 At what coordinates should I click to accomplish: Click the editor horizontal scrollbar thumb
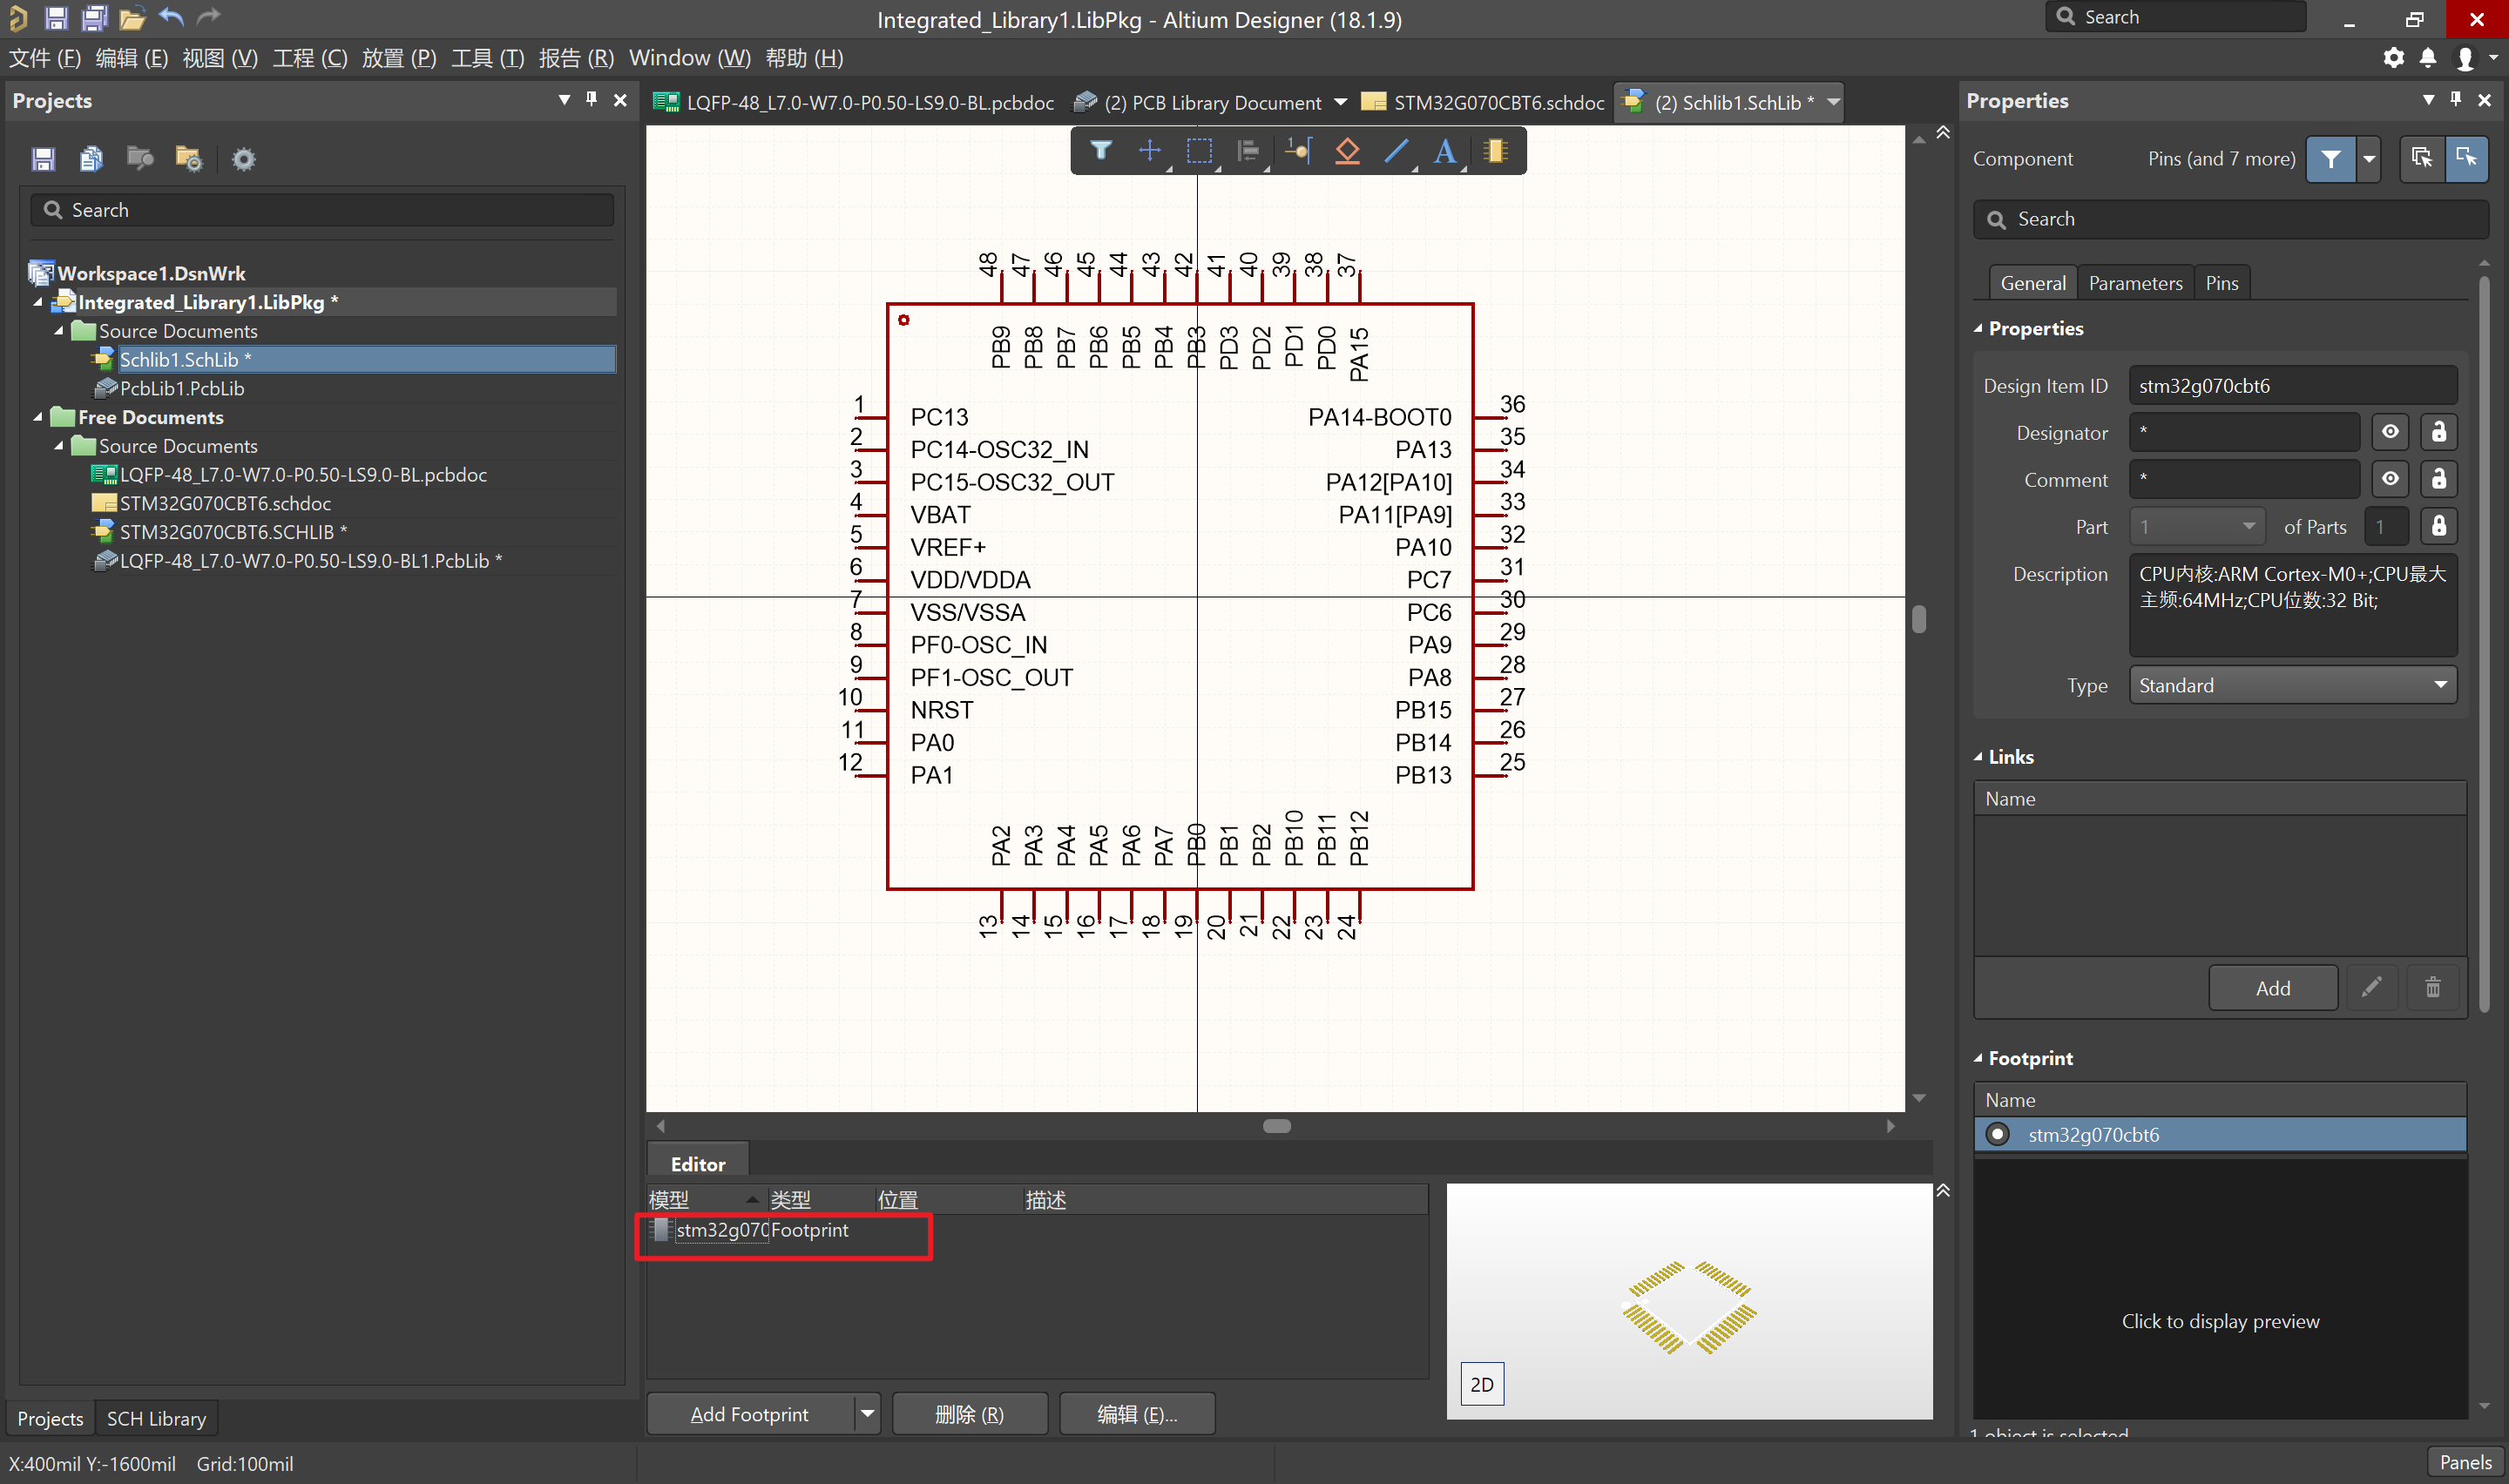click(x=1277, y=1126)
